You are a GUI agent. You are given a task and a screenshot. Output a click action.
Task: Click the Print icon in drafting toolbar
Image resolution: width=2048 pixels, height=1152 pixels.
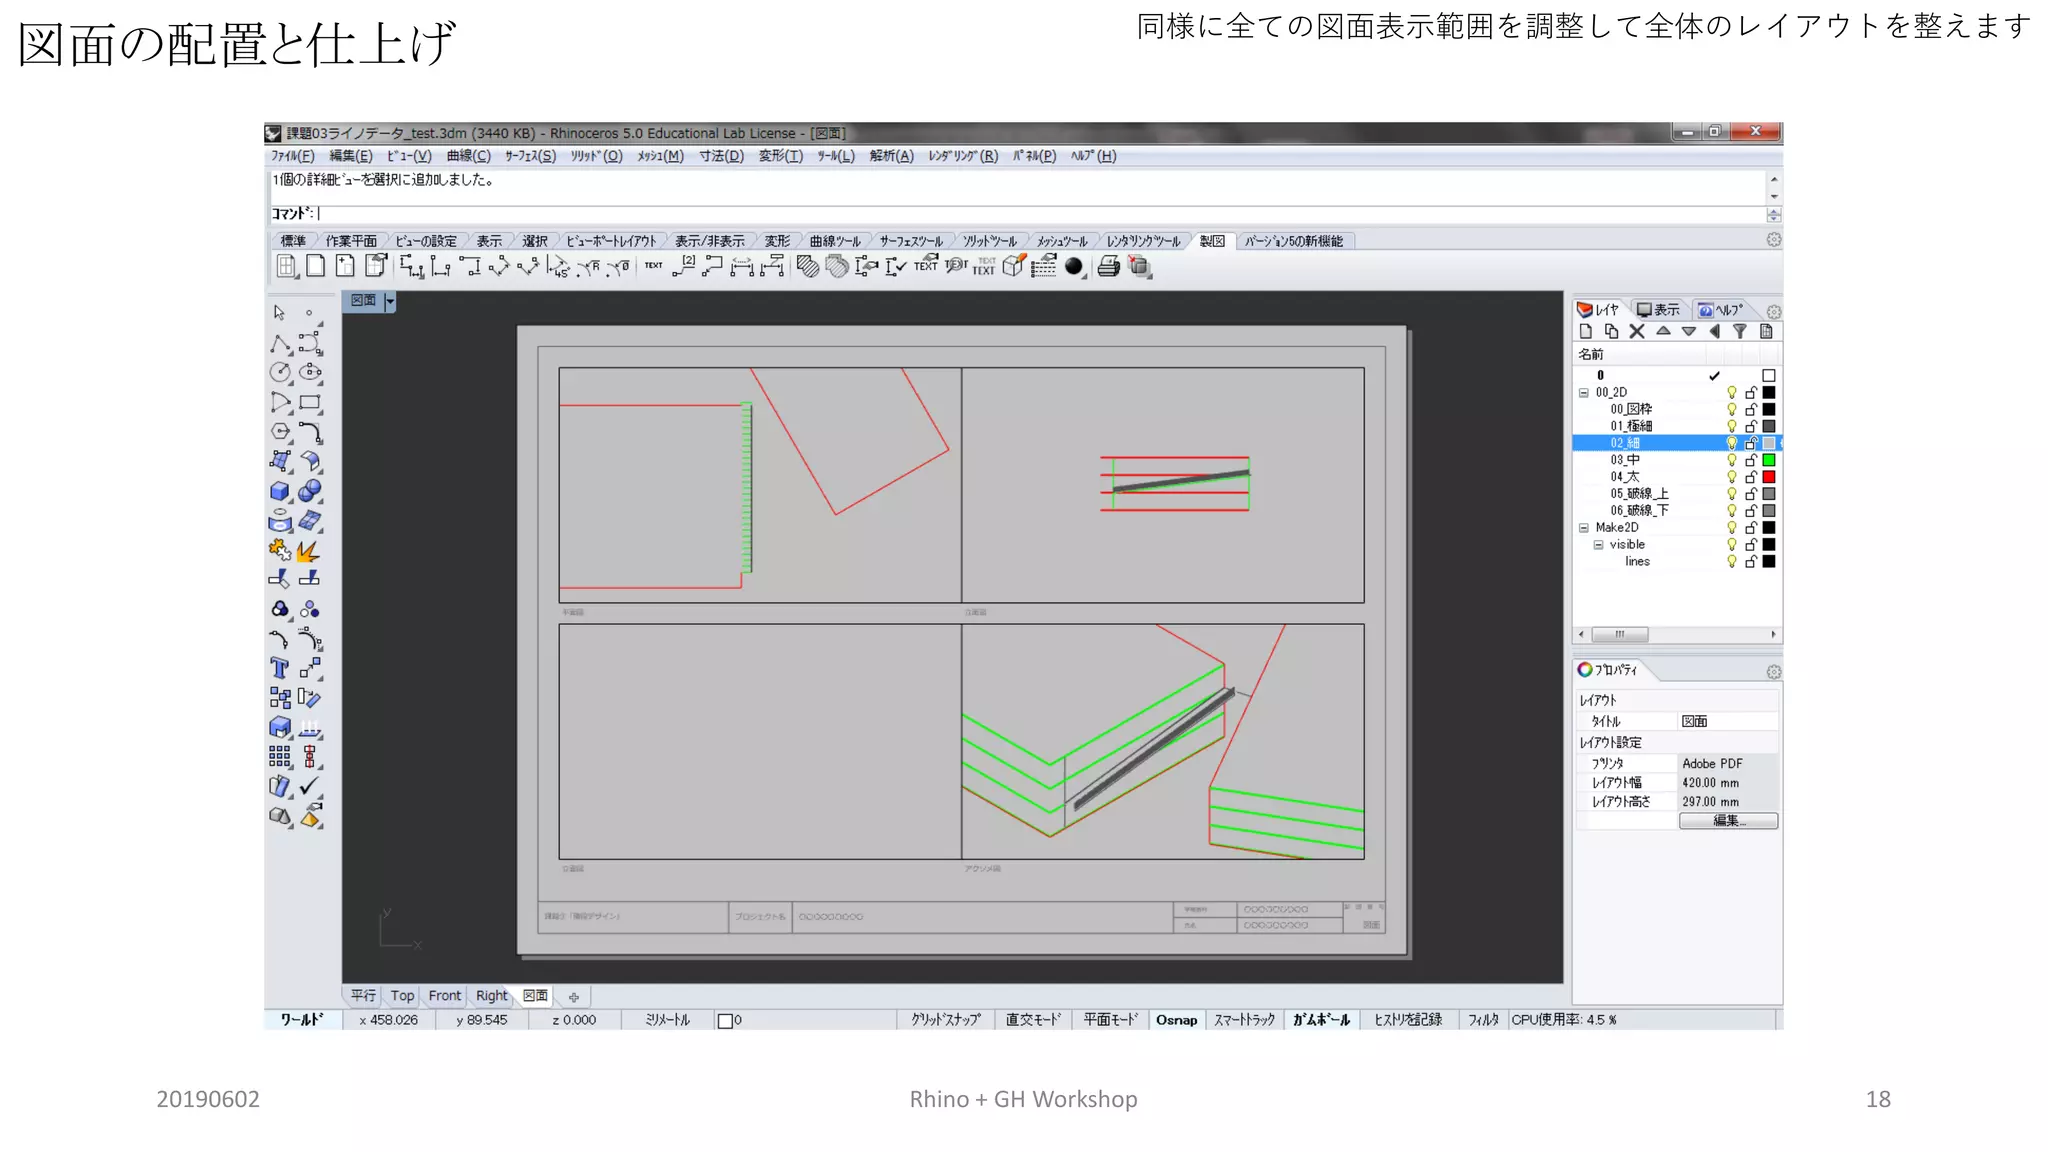point(1108,266)
